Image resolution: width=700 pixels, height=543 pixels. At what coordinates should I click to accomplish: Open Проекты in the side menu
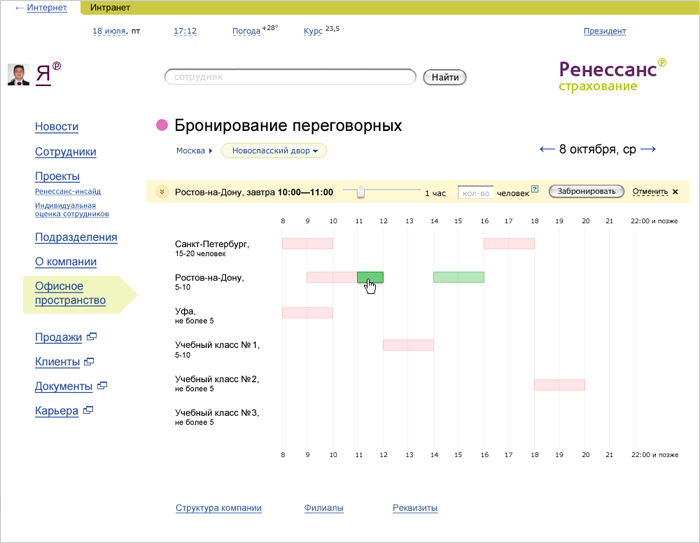(x=57, y=176)
